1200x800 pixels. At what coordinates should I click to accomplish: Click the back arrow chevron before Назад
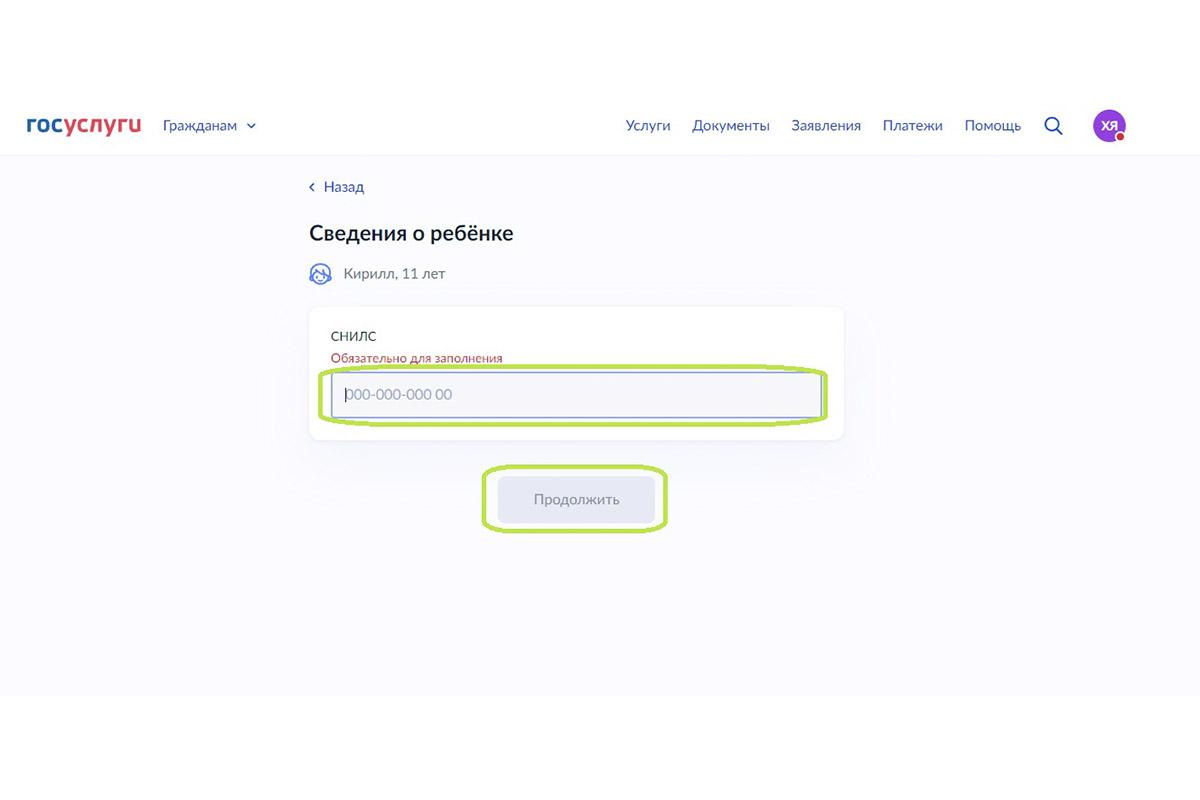point(312,187)
